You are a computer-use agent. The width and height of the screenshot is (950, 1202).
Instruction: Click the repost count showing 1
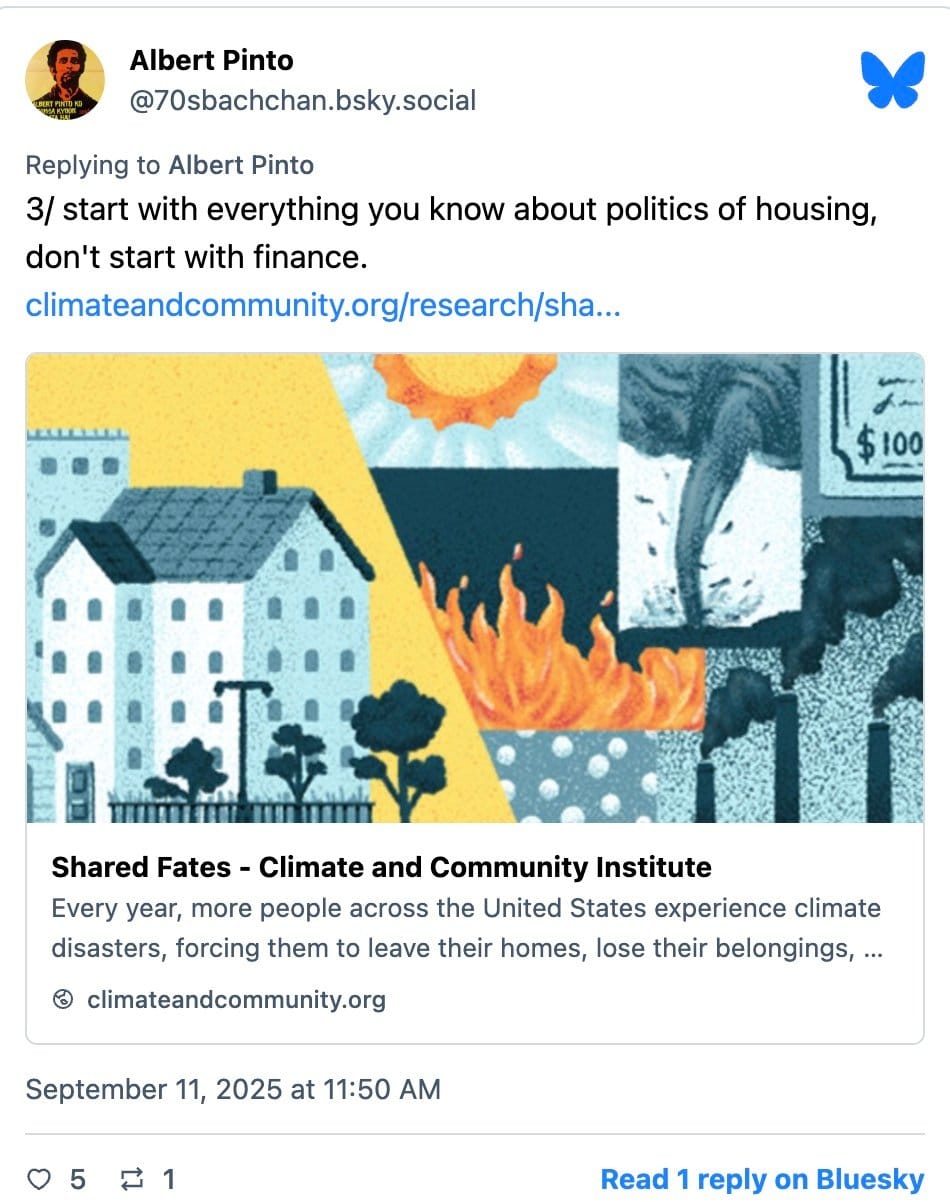click(169, 1180)
